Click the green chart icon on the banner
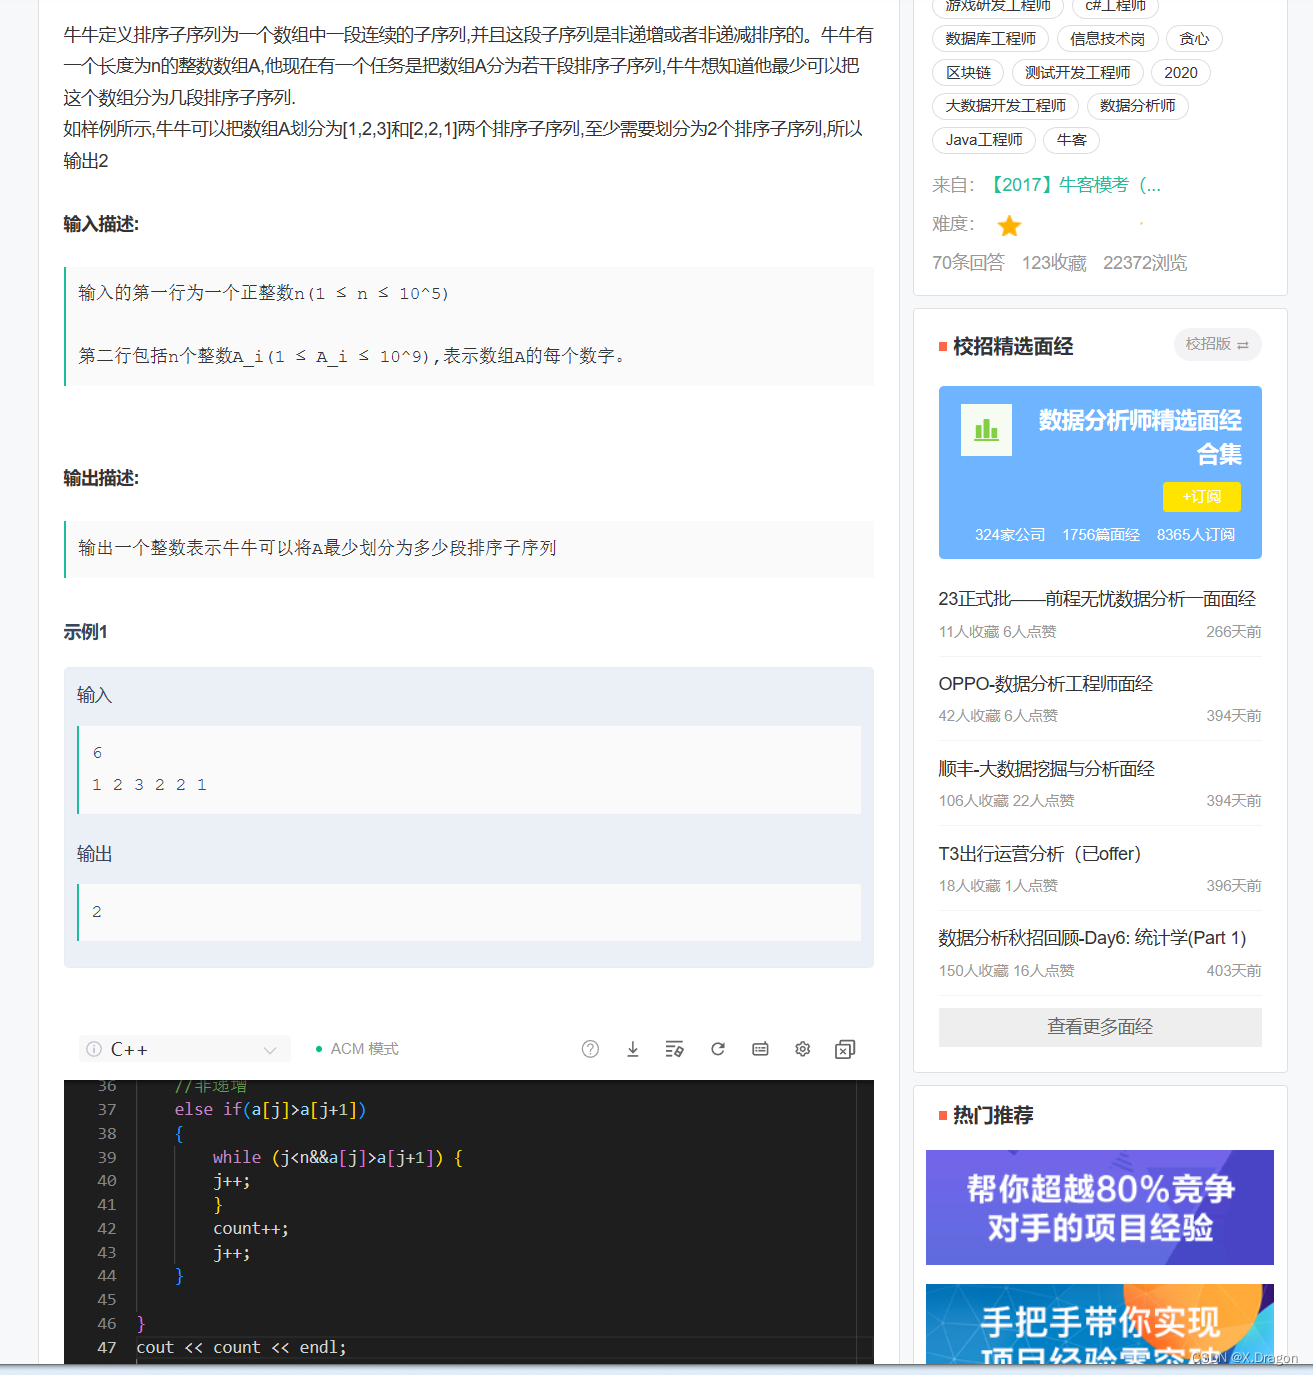1313x1375 pixels. (x=986, y=430)
